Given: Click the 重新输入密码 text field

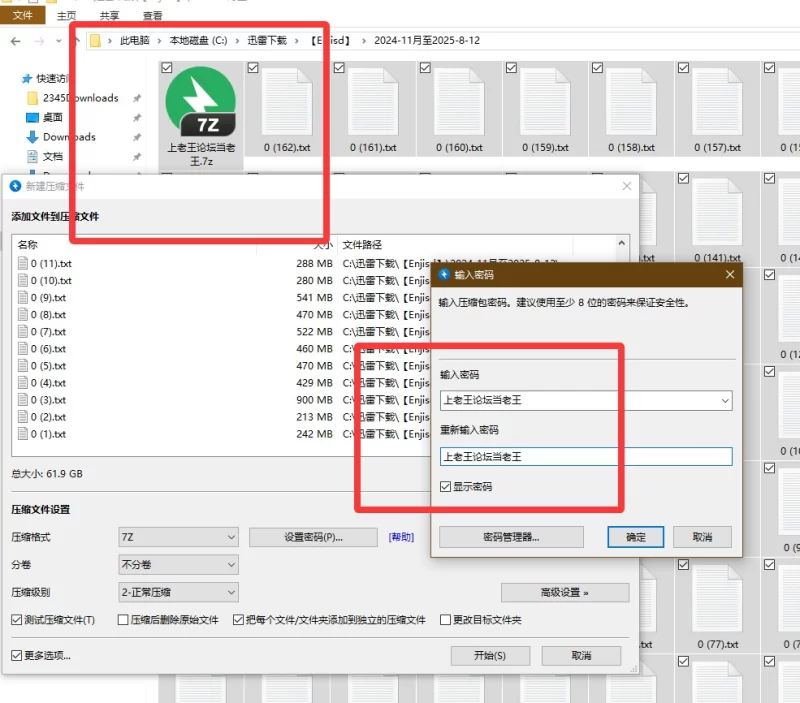Looking at the screenshot, I should [x=586, y=457].
